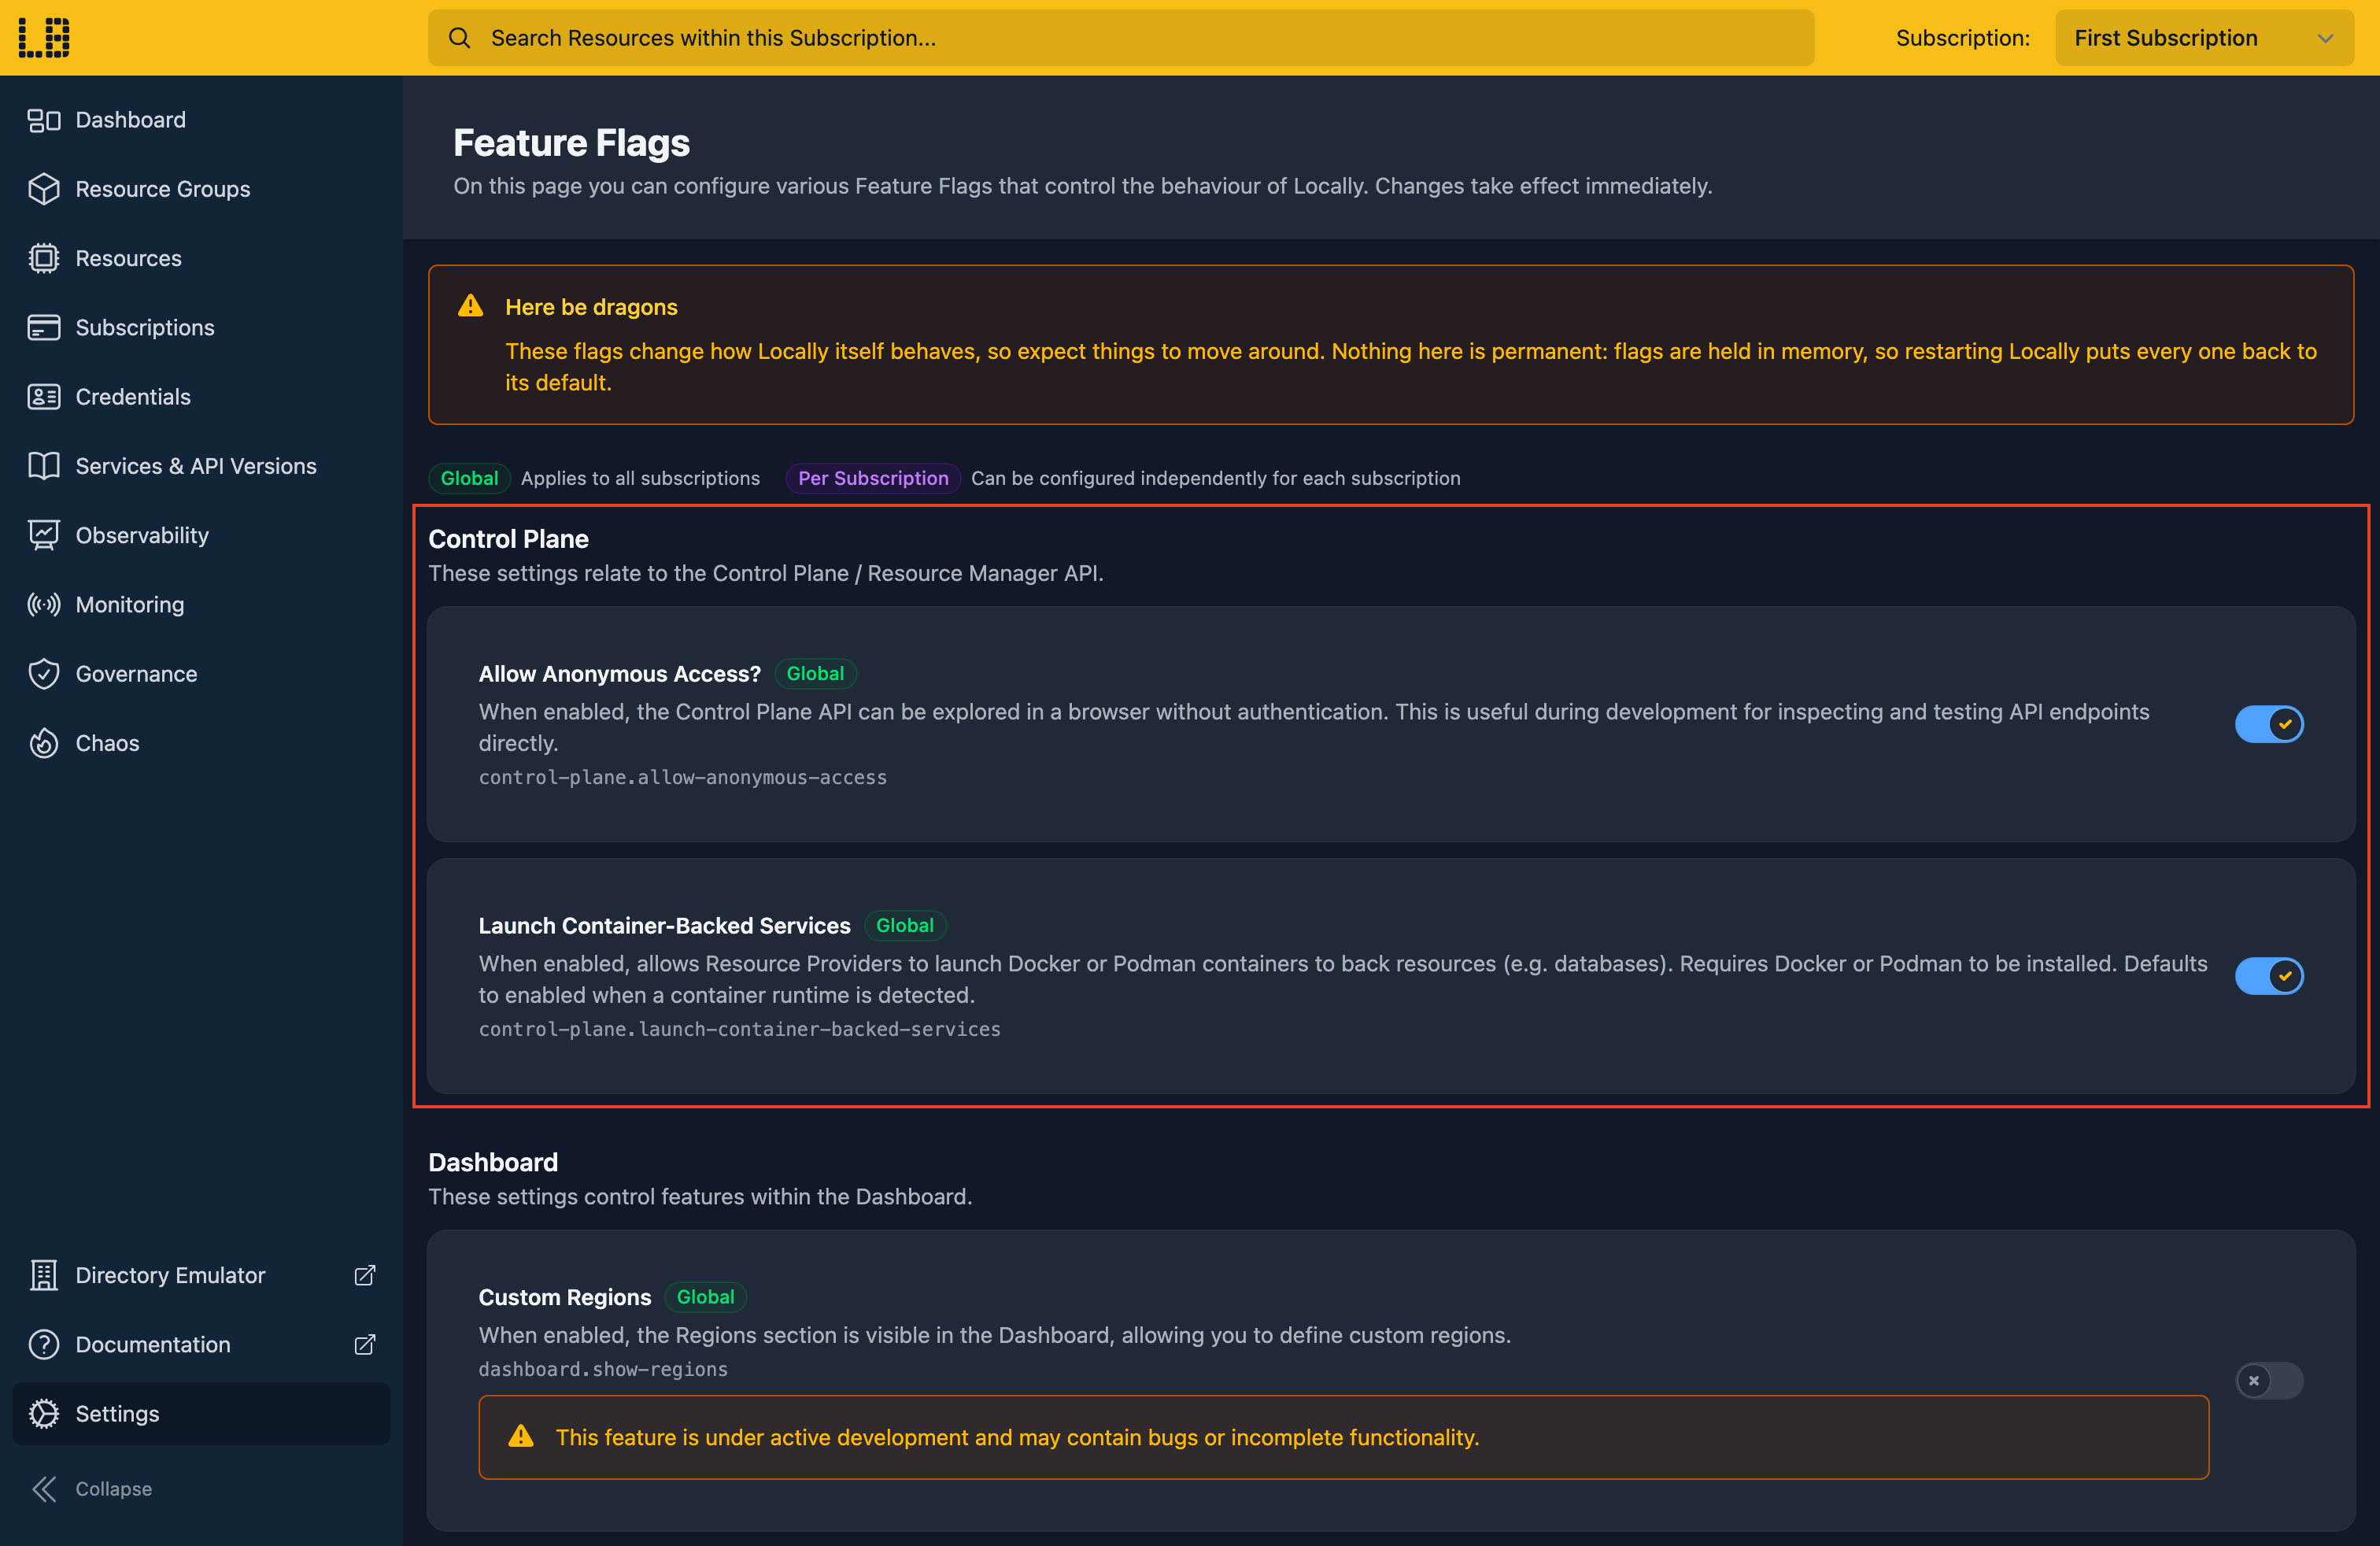The height and width of the screenshot is (1546, 2380).
Task: Click the control-plane.launch-container-backed-services key text
Action: click(x=739, y=1029)
